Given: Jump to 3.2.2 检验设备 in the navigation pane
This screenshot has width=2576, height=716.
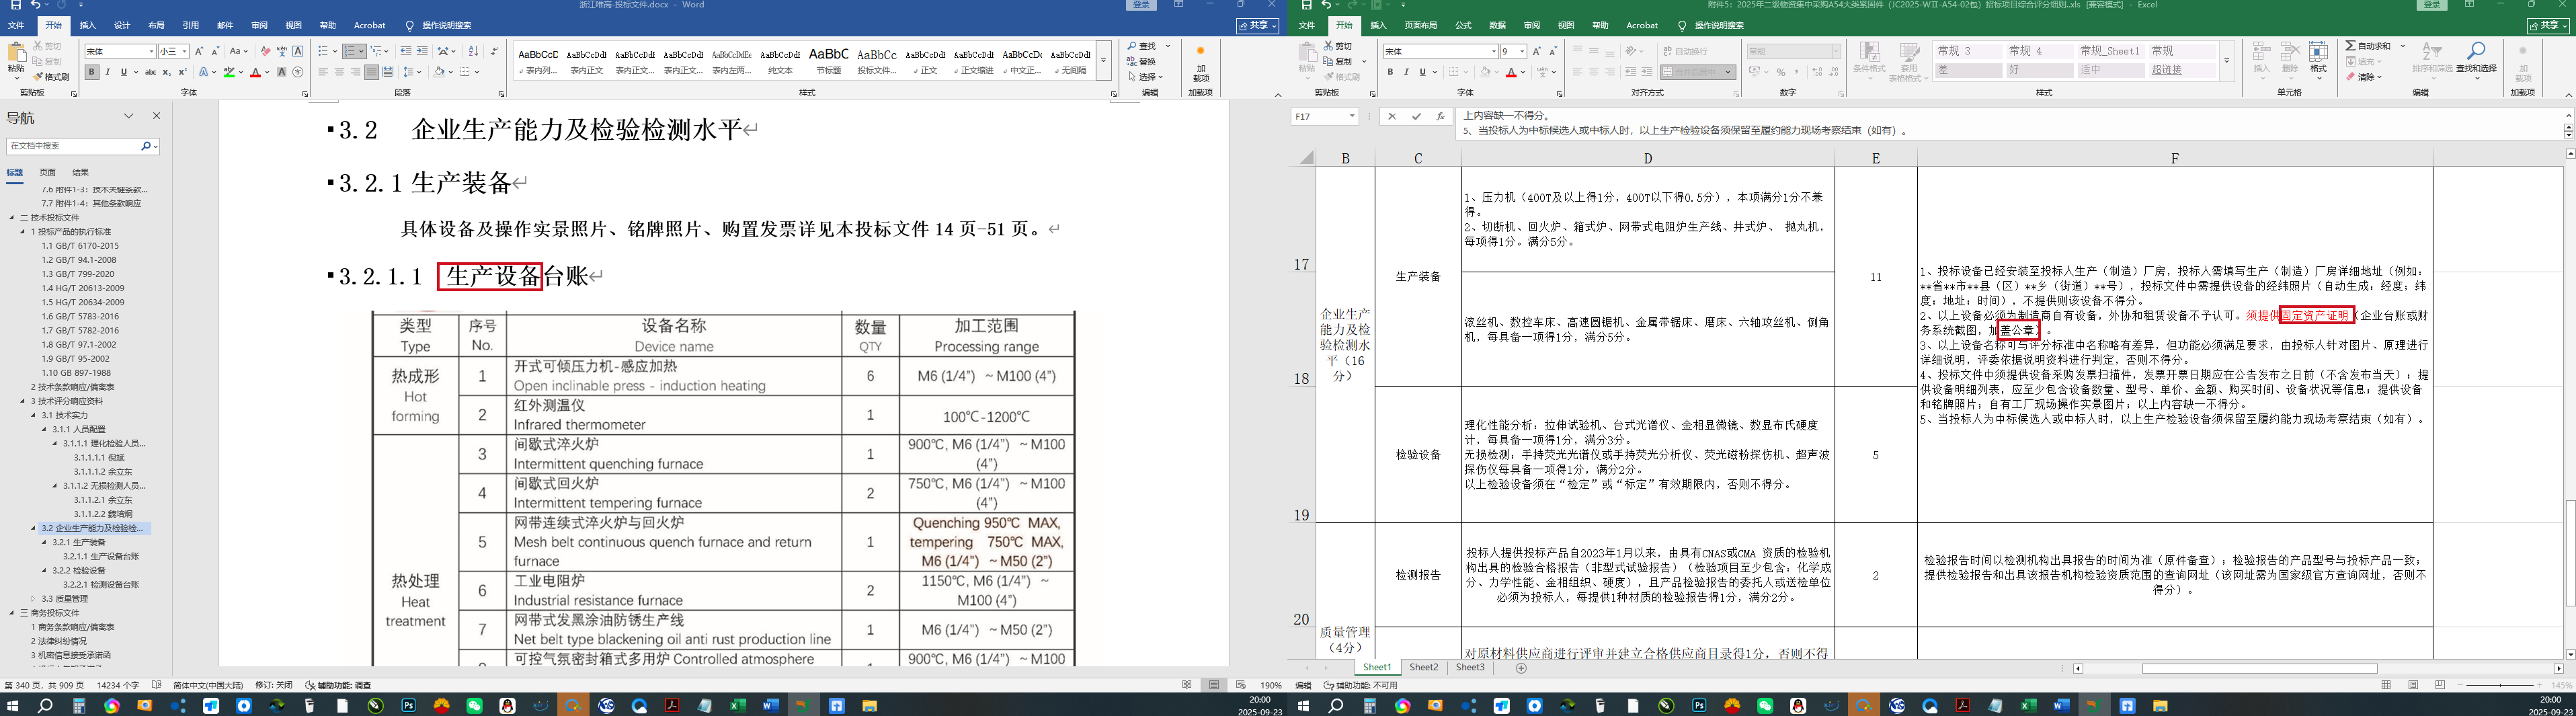Looking at the screenshot, I should tap(78, 570).
